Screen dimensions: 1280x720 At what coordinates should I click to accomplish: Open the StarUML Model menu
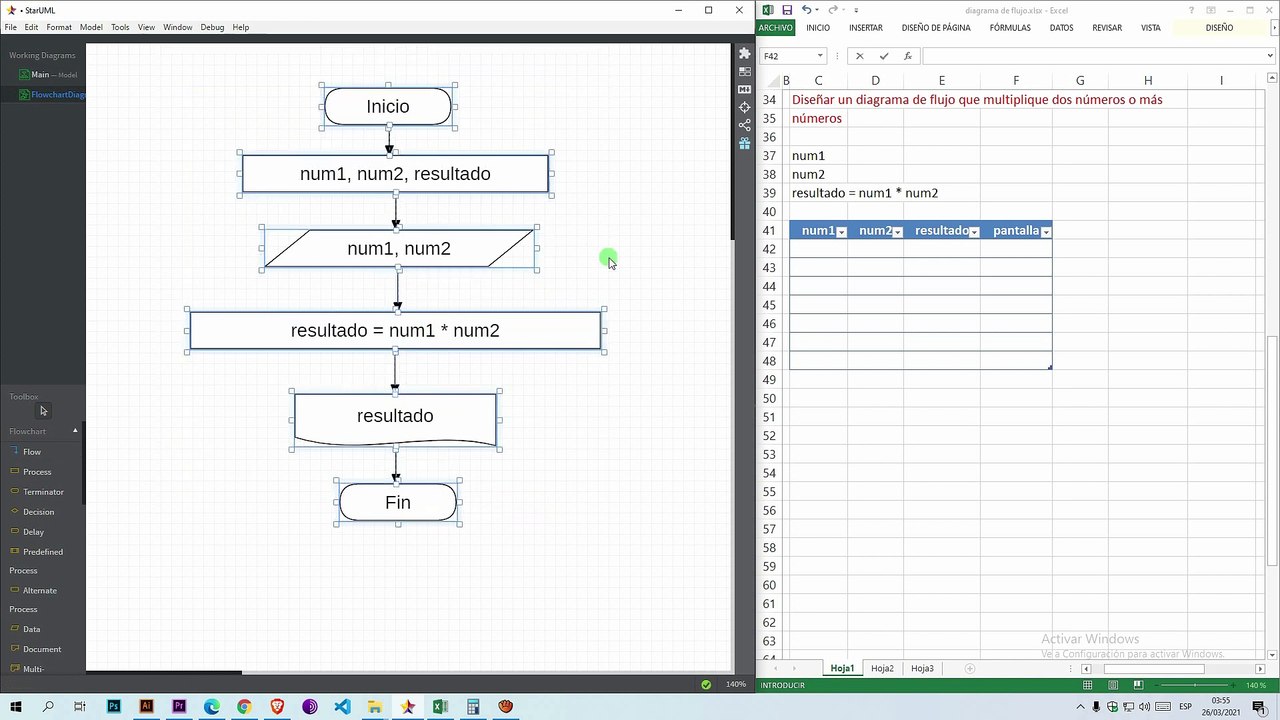click(x=91, y=27)
